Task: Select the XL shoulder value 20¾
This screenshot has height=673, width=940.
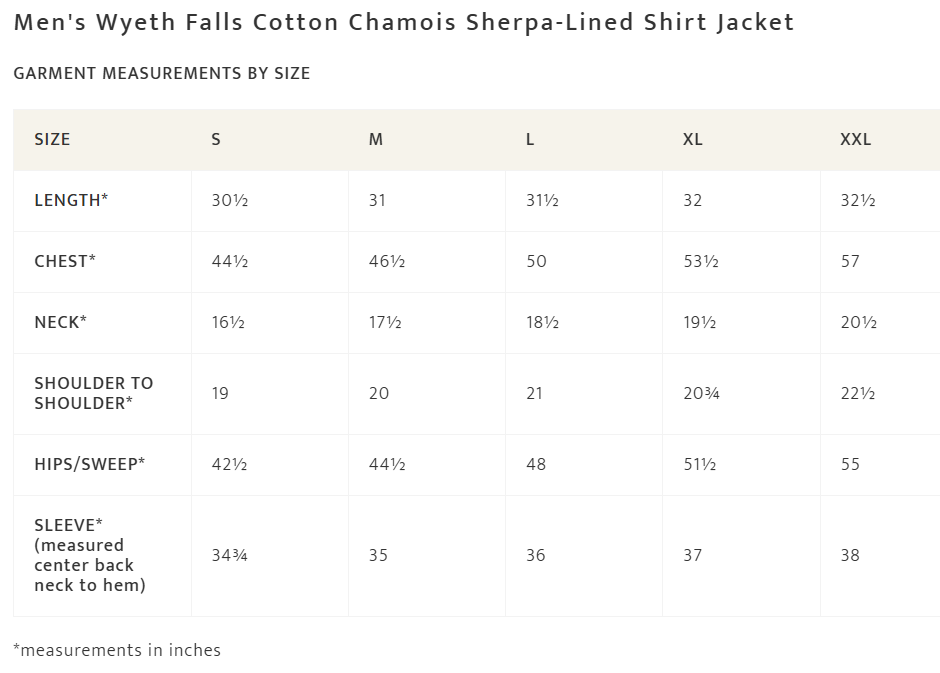Action: click(701, 393)
